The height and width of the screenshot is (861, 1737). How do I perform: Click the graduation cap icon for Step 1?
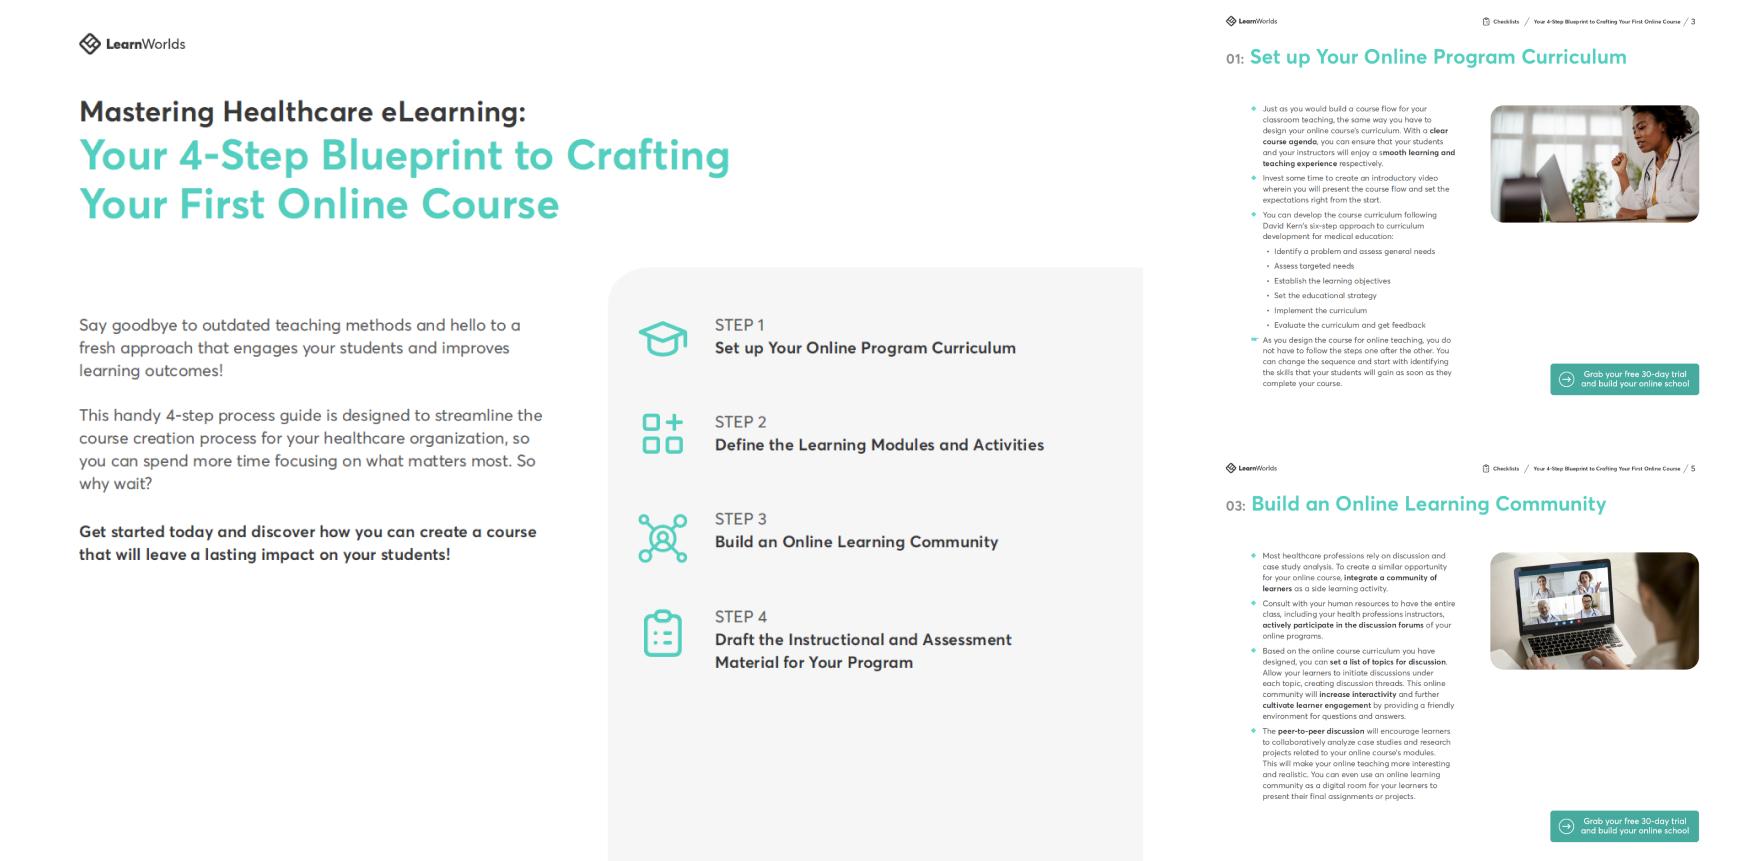663,339
